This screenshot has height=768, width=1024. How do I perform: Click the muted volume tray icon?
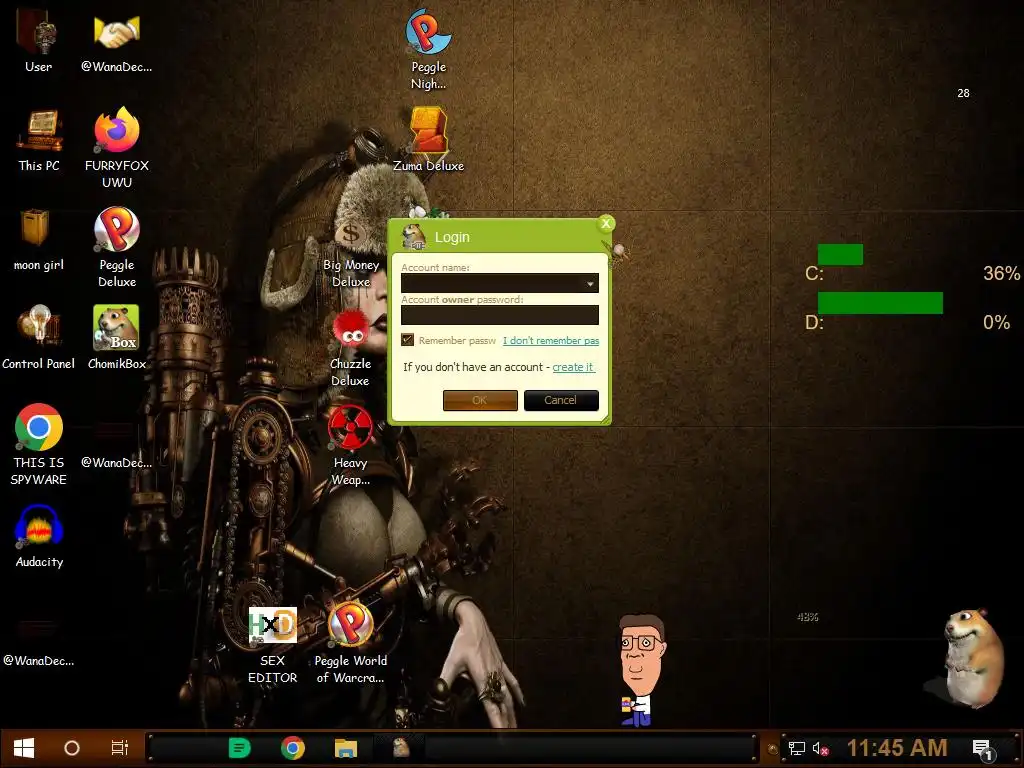coord(821,748)
